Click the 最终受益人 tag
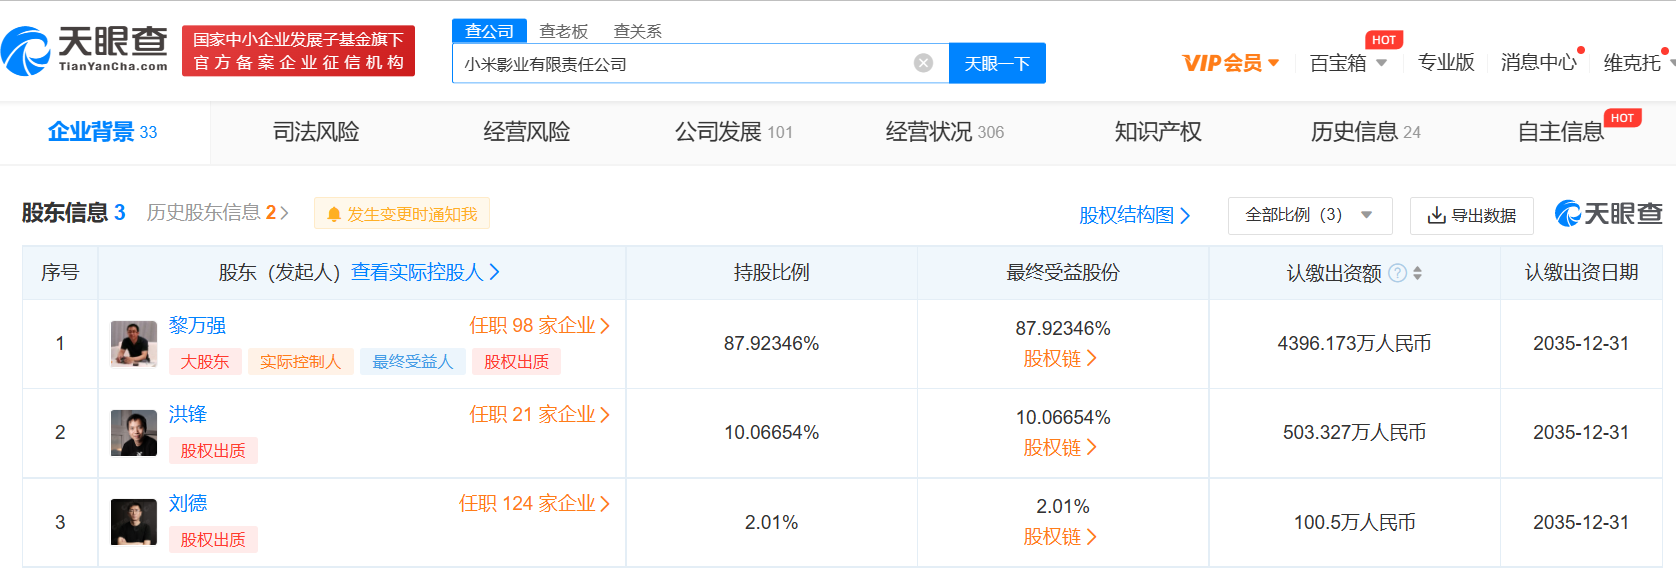Image resolution: width=1676 pixels, height=571 pixels. 413,362
